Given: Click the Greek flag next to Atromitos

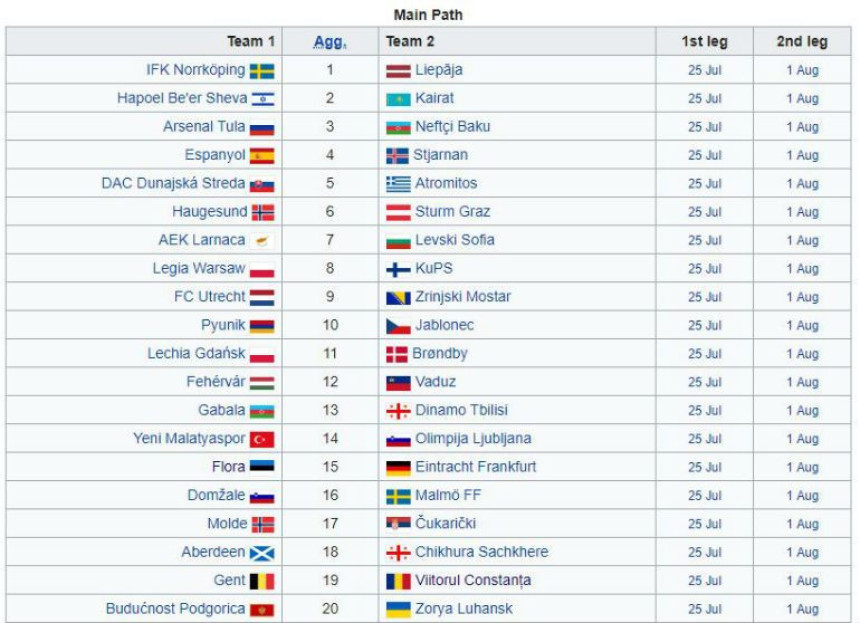Looking at the screenshot, I should click(398, 184).
